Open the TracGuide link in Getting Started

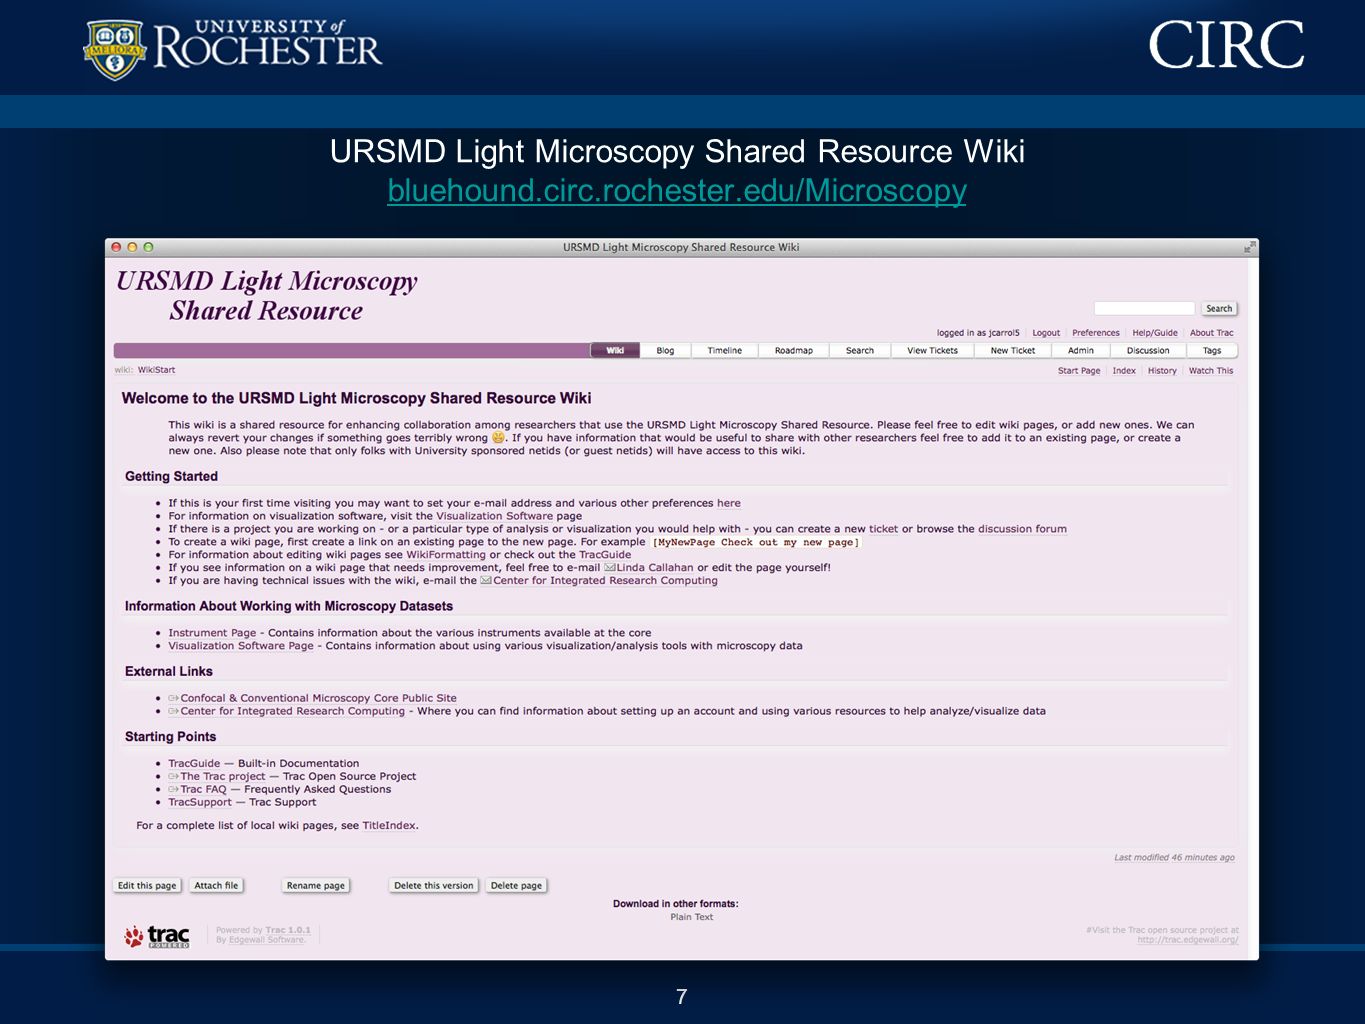pyautogui.click(x=605, y=555)
